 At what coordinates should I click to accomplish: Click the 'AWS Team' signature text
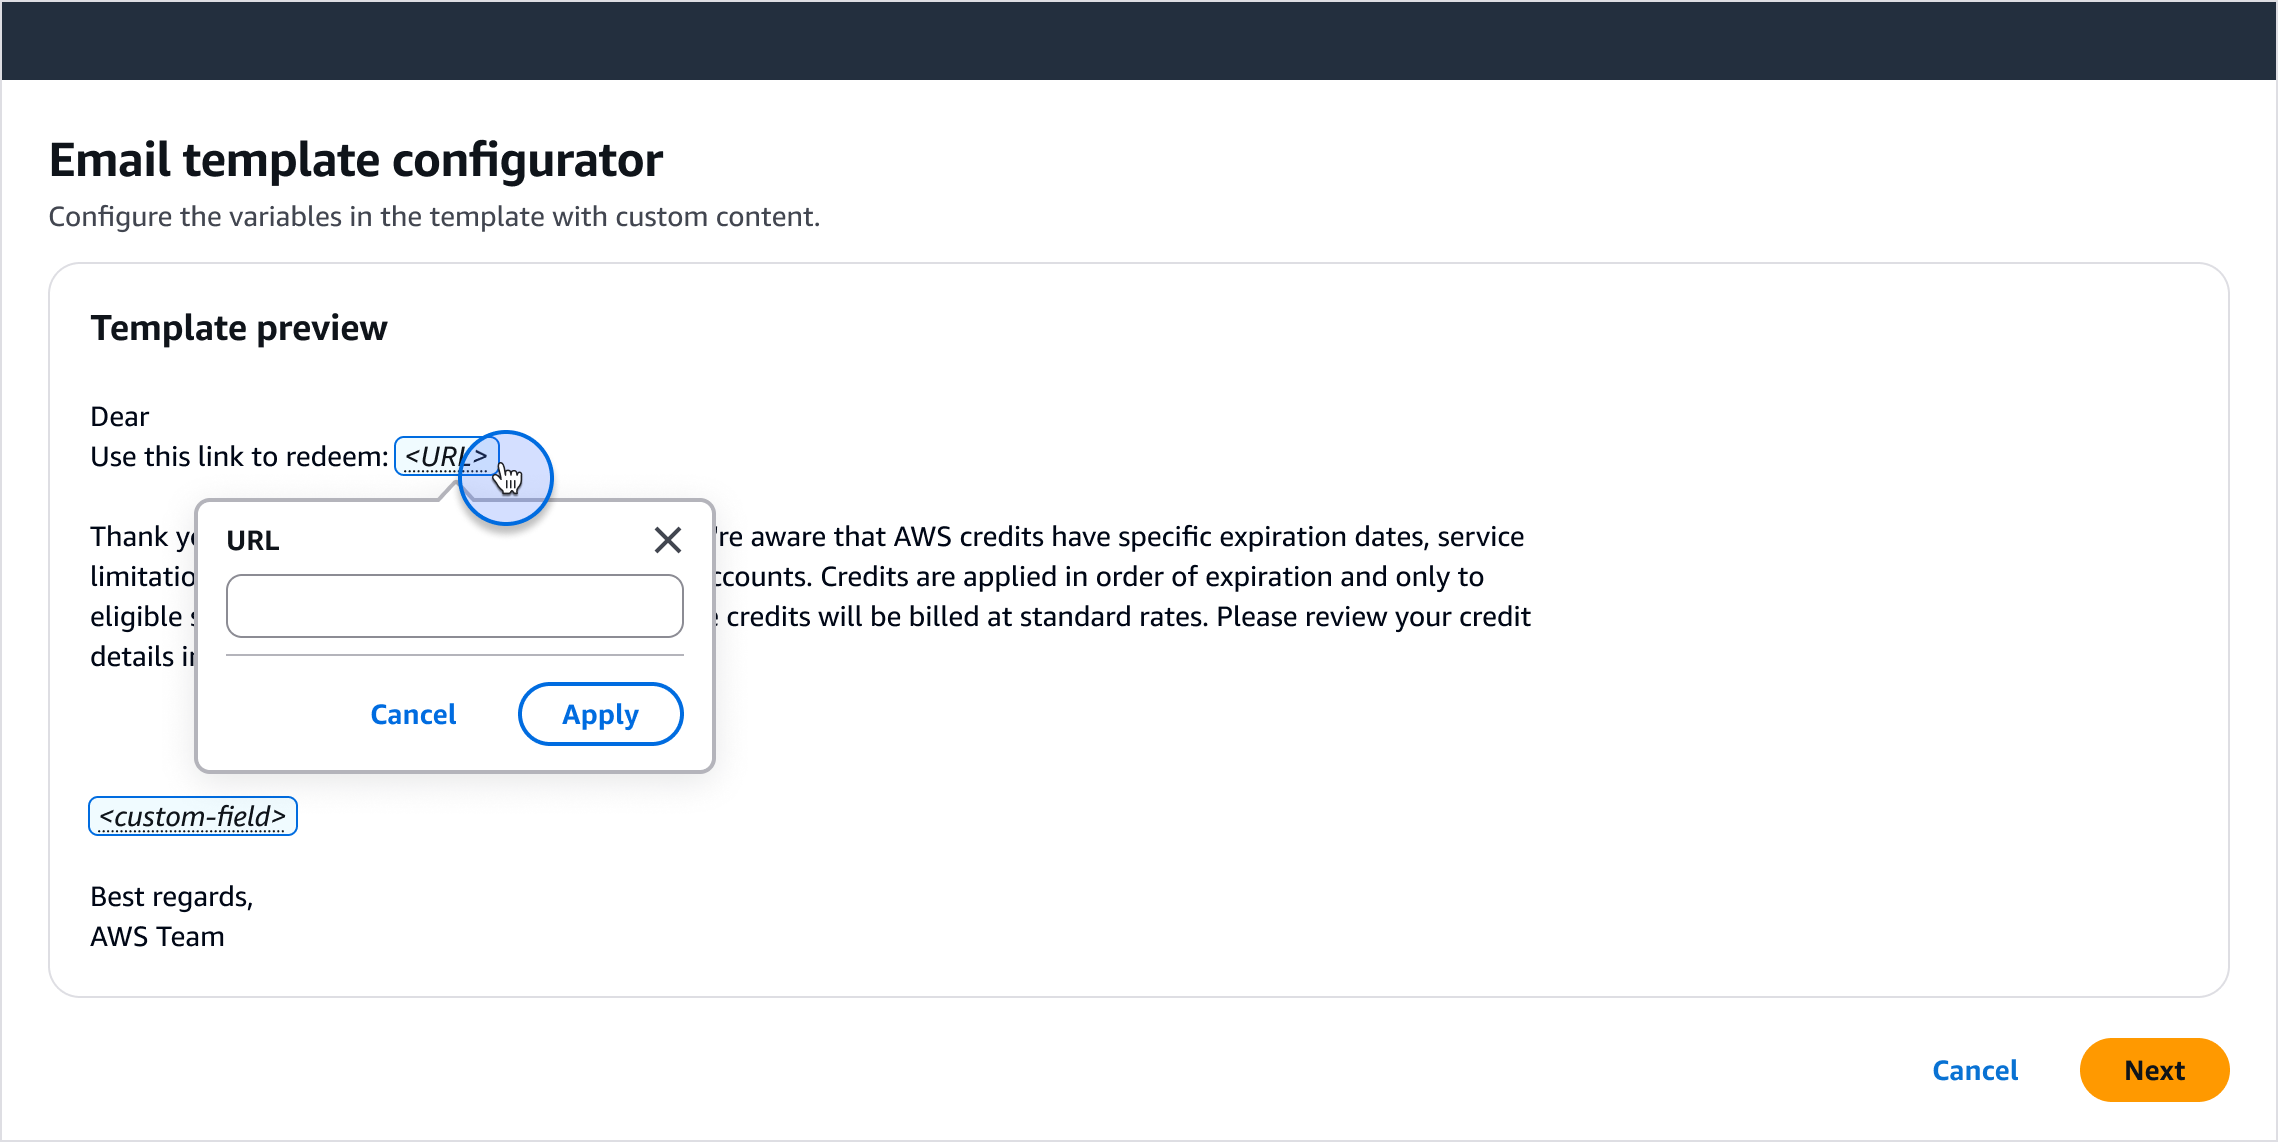pyautogui.click(x=157, y=937)
